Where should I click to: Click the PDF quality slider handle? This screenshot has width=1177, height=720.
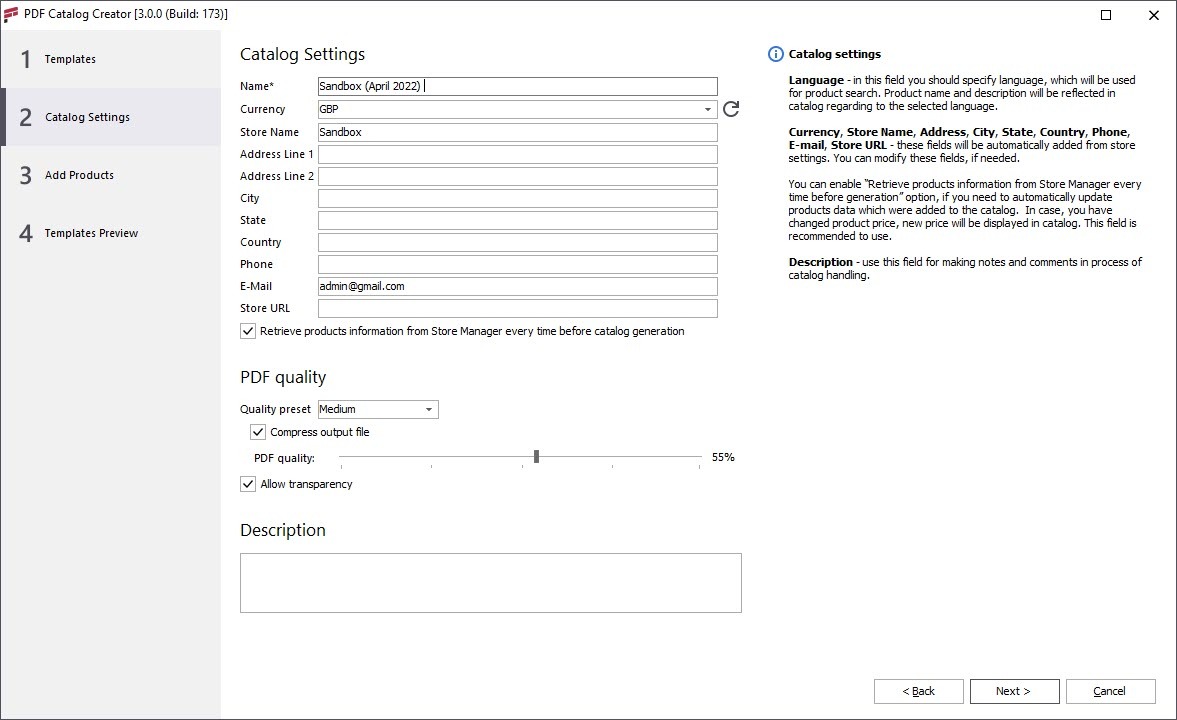(537, 457)
